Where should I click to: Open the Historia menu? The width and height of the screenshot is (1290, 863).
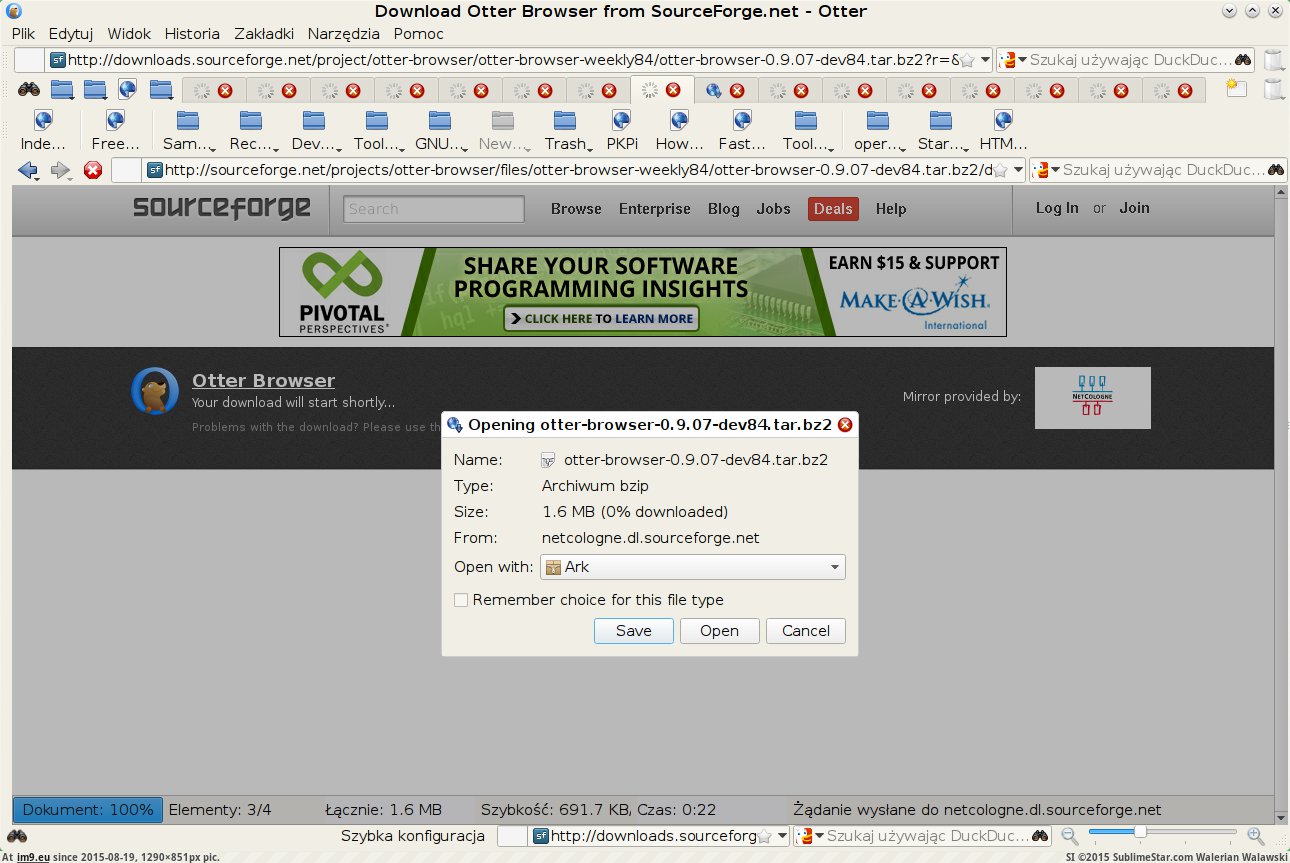192,33
